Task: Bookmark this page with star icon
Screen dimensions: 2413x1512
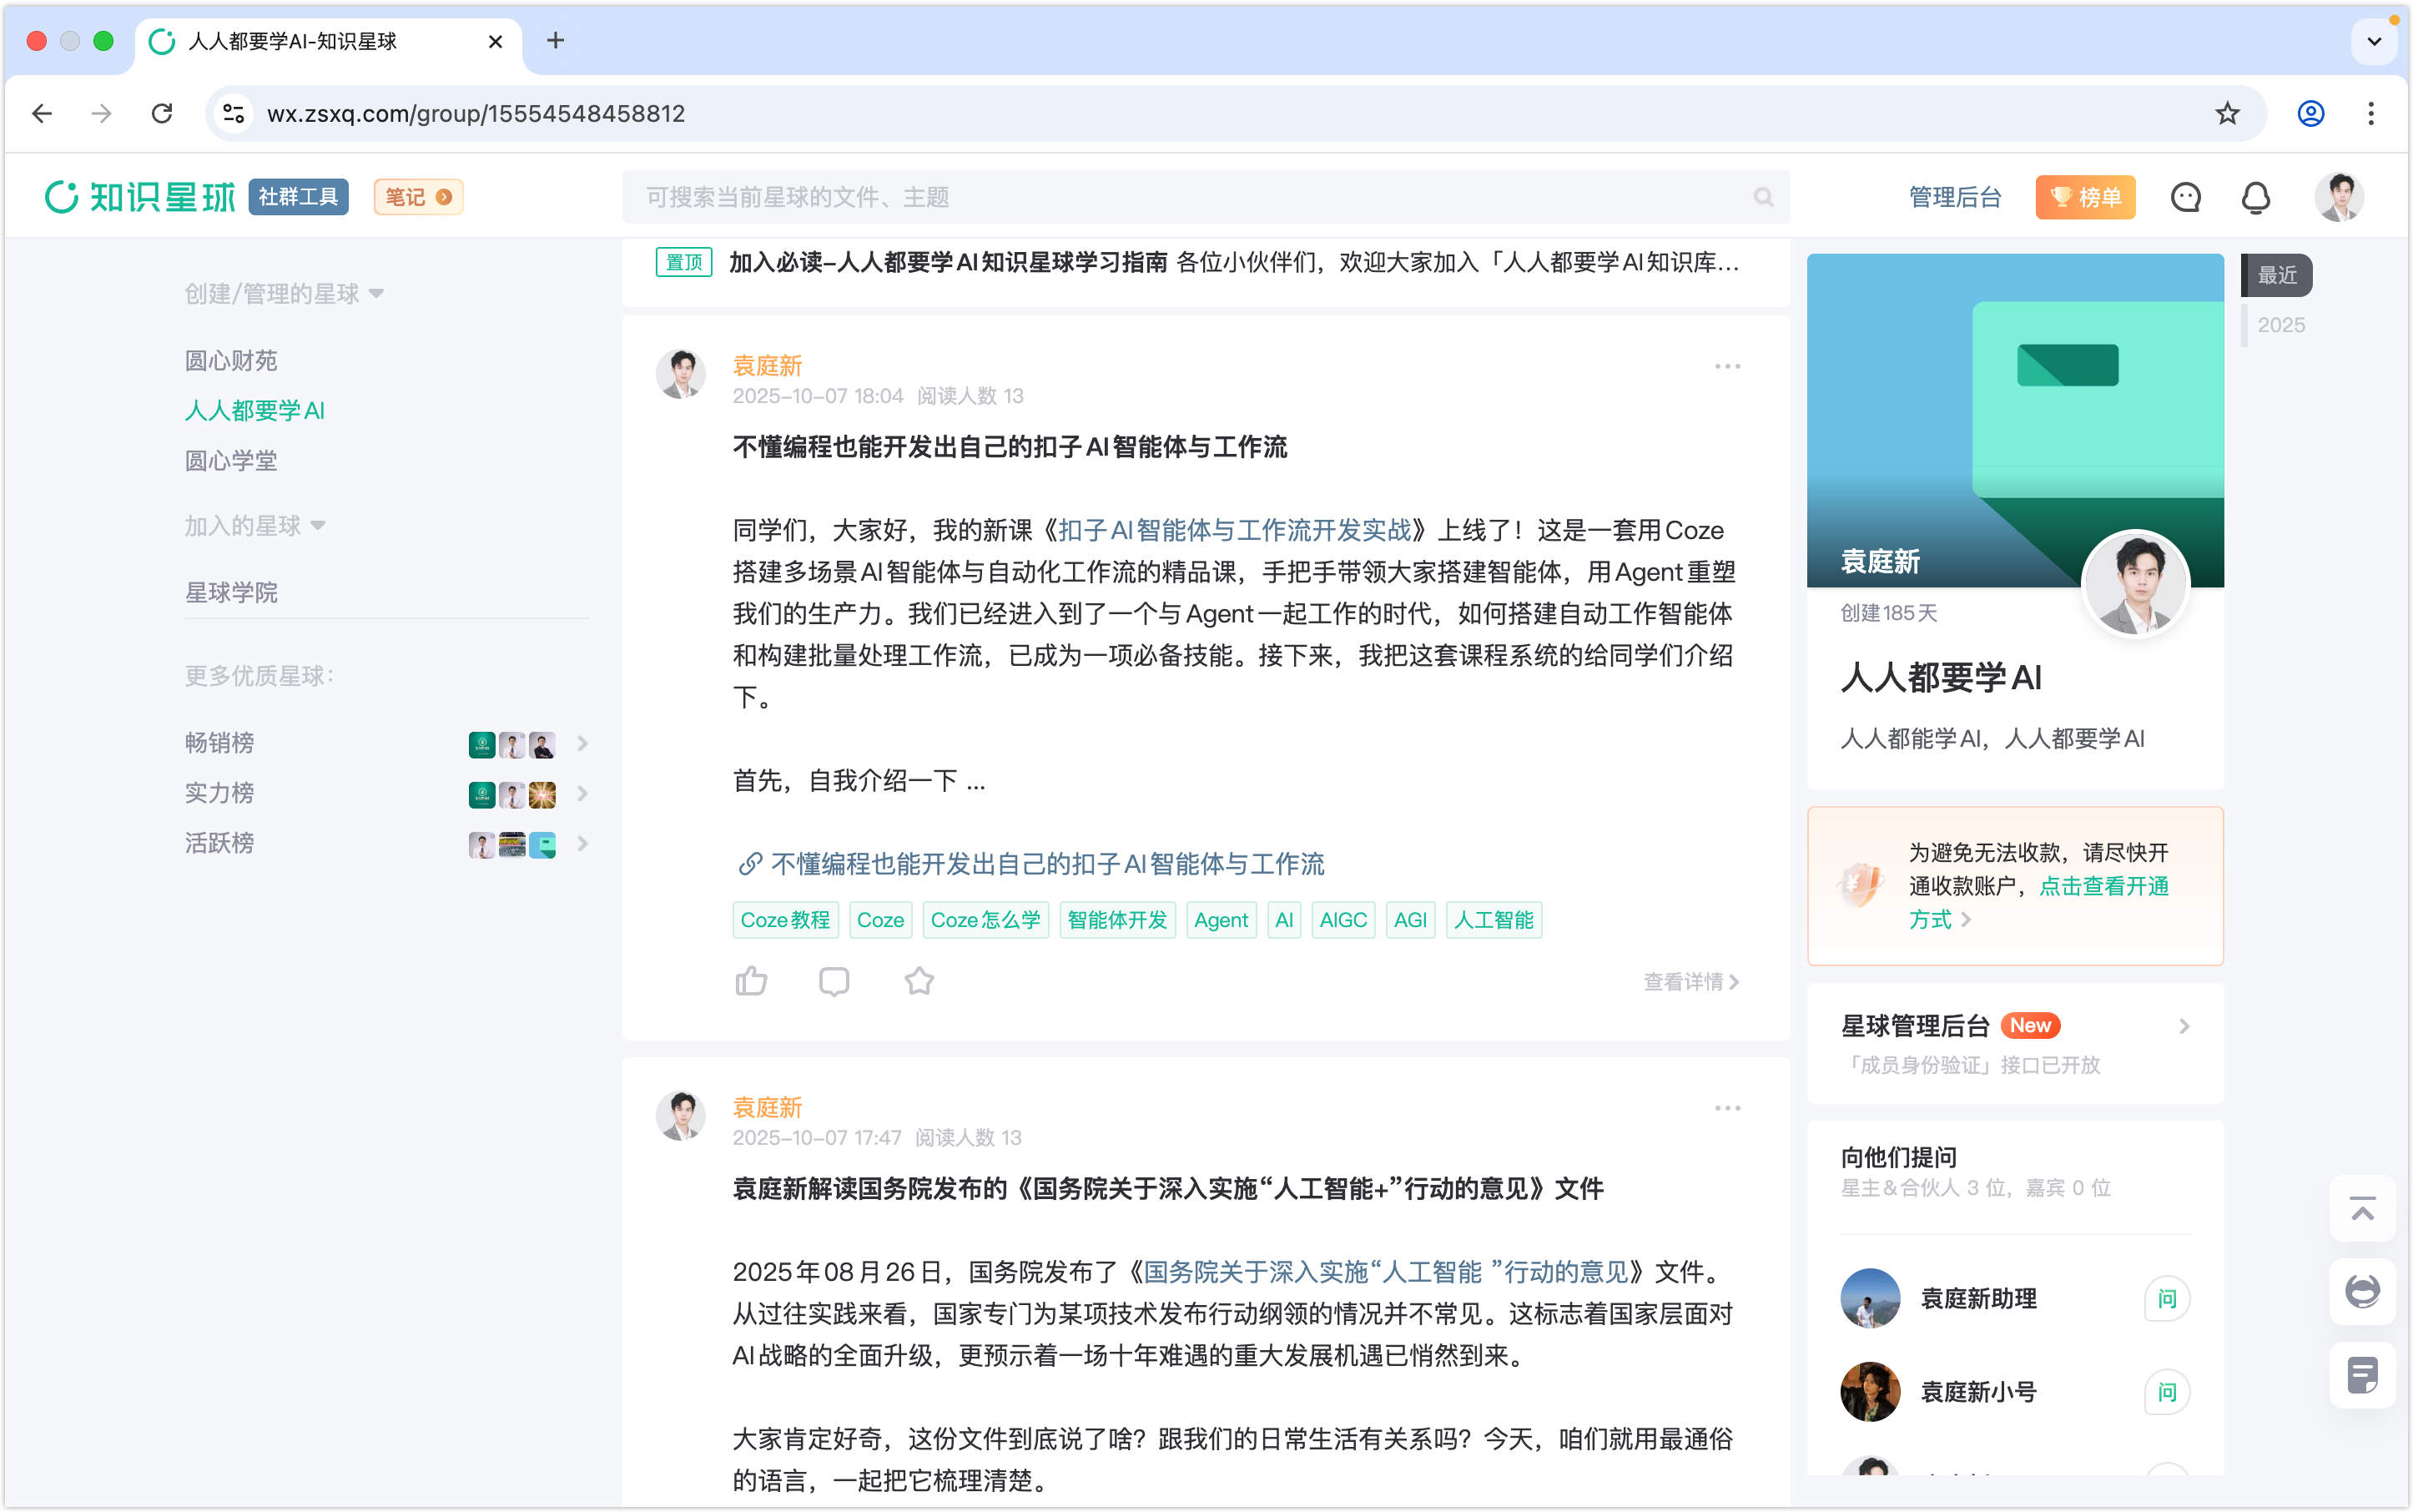Action: [x=2227, y=113]
